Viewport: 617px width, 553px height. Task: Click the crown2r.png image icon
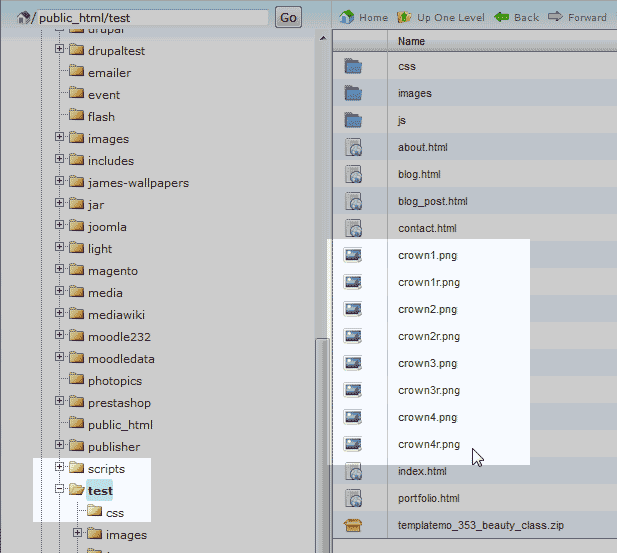[x=353, y=336]
